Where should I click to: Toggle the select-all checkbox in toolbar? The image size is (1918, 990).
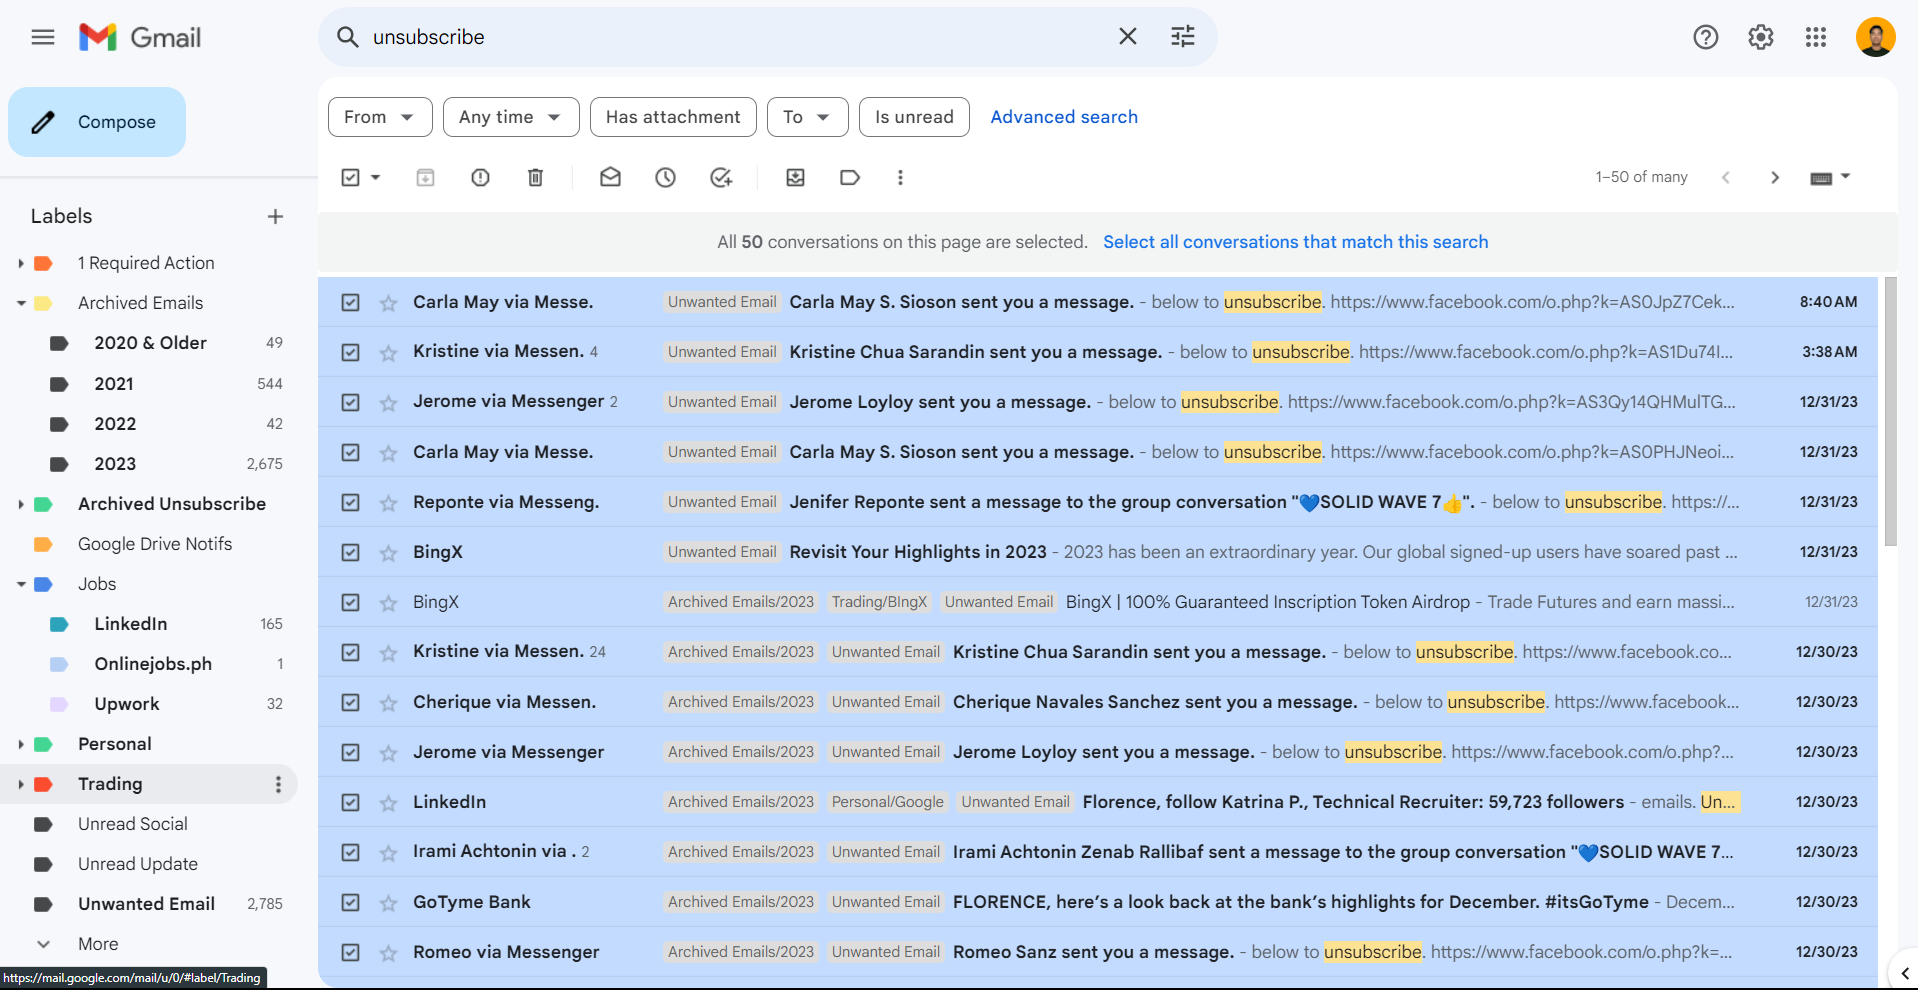[x=351, y=177]
